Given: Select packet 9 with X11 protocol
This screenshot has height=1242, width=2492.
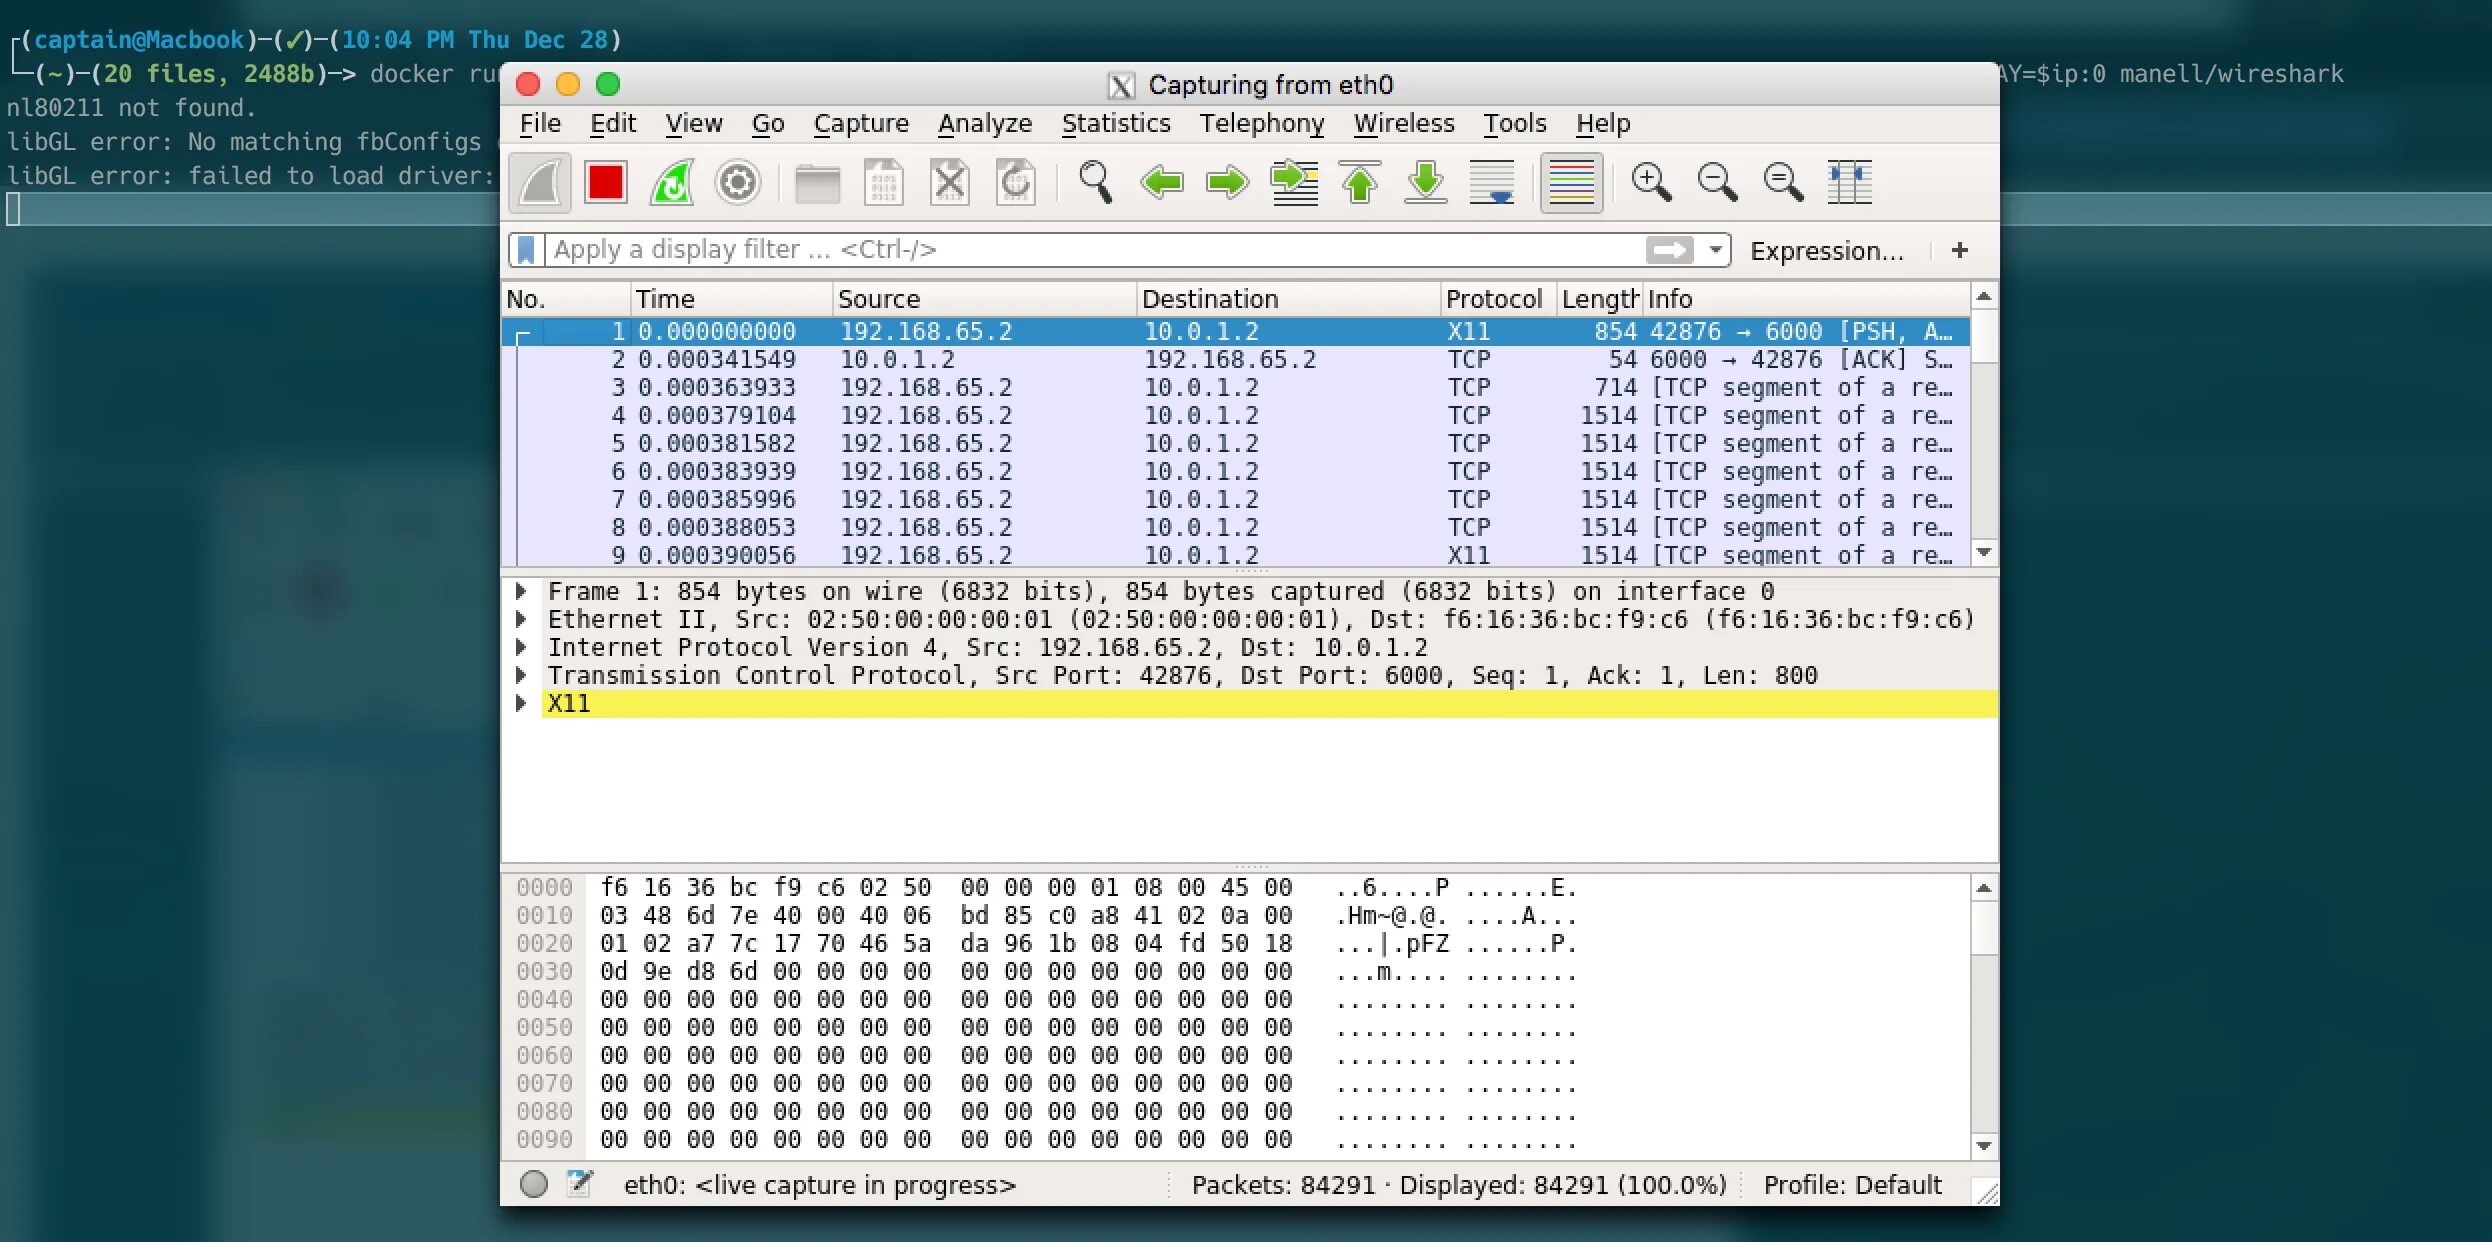Looking at the screenshot, I should point(1236,555).
